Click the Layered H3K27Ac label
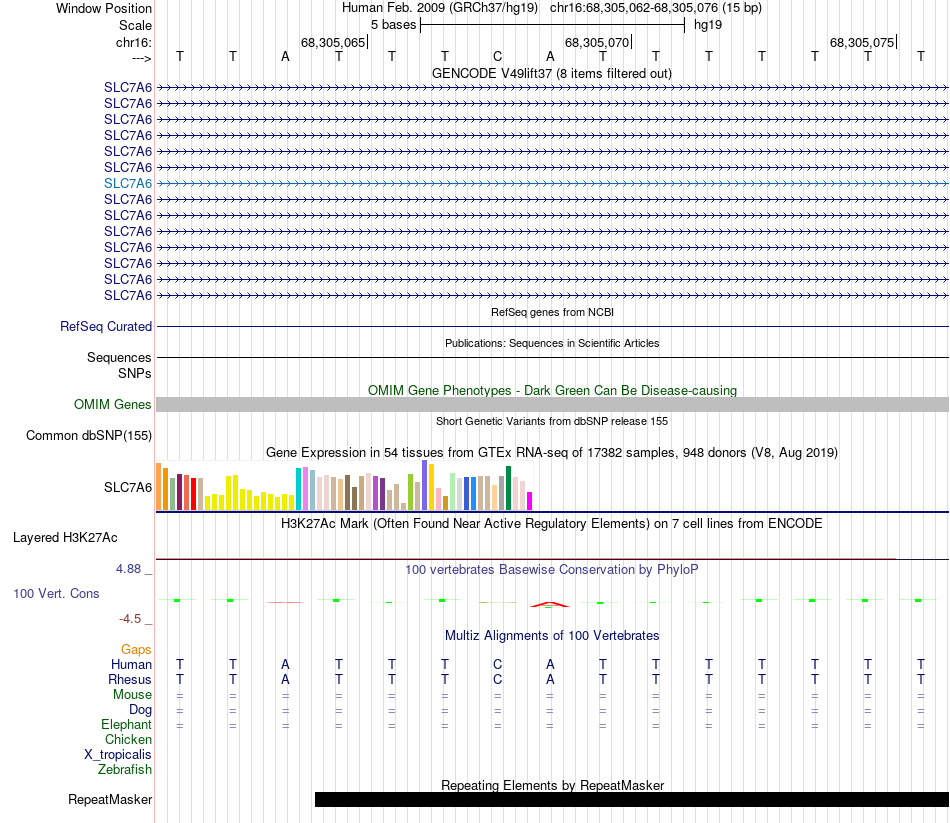The height and width of the screenshot is (823, 950). click(65, 538)
